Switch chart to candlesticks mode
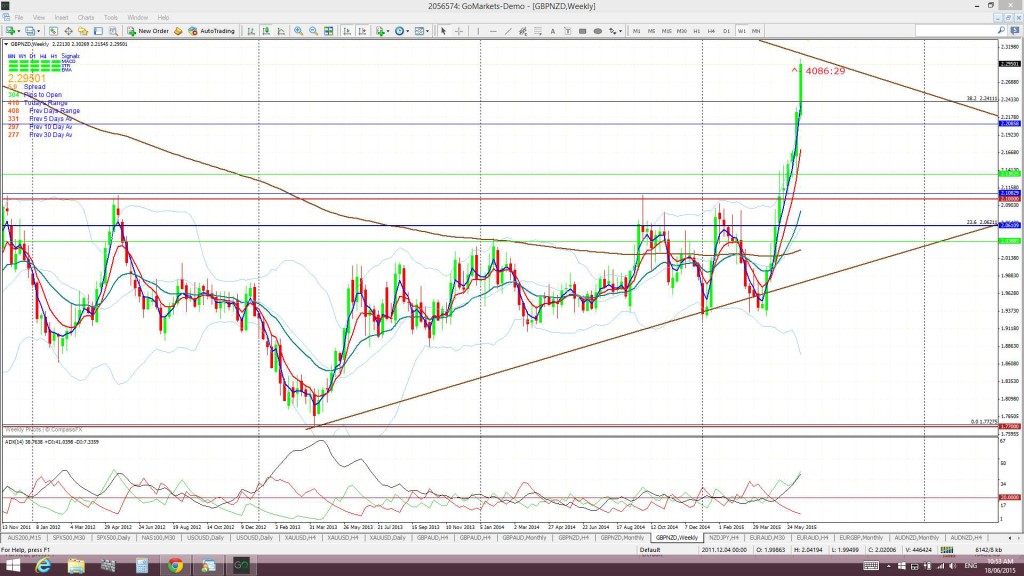Image resolution: width=1024 pixels, height=576 pixels. click(x=266, y=31)
